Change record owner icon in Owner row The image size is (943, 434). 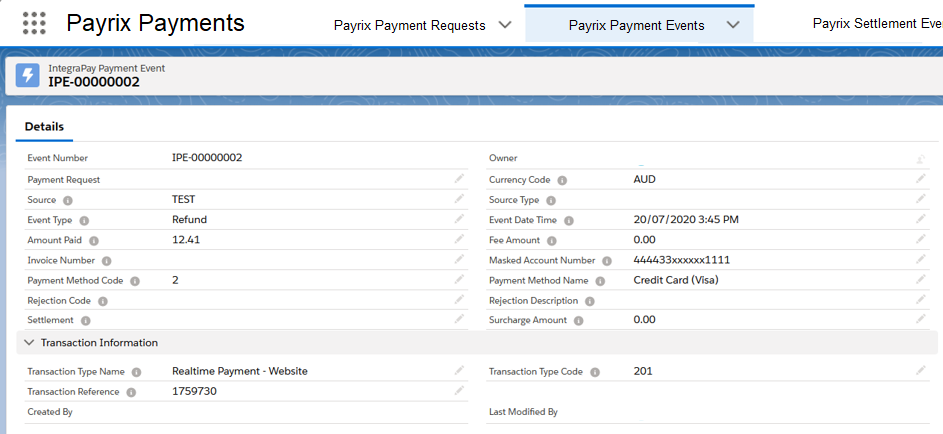tap(921, 159)
